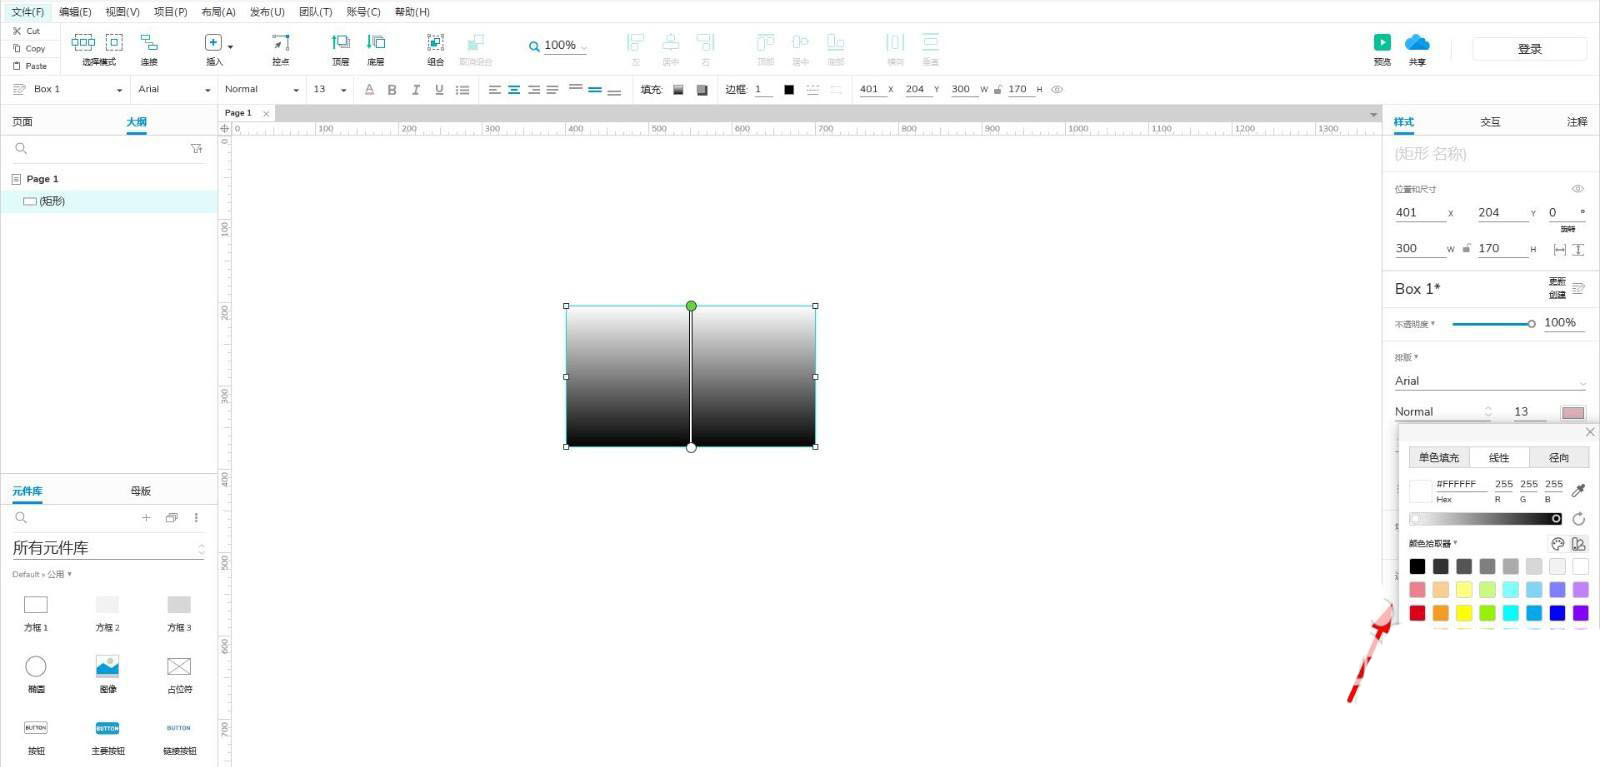Screen dimensions: 1600x767
Task: Click the Paste button
Action: point(30,66)
